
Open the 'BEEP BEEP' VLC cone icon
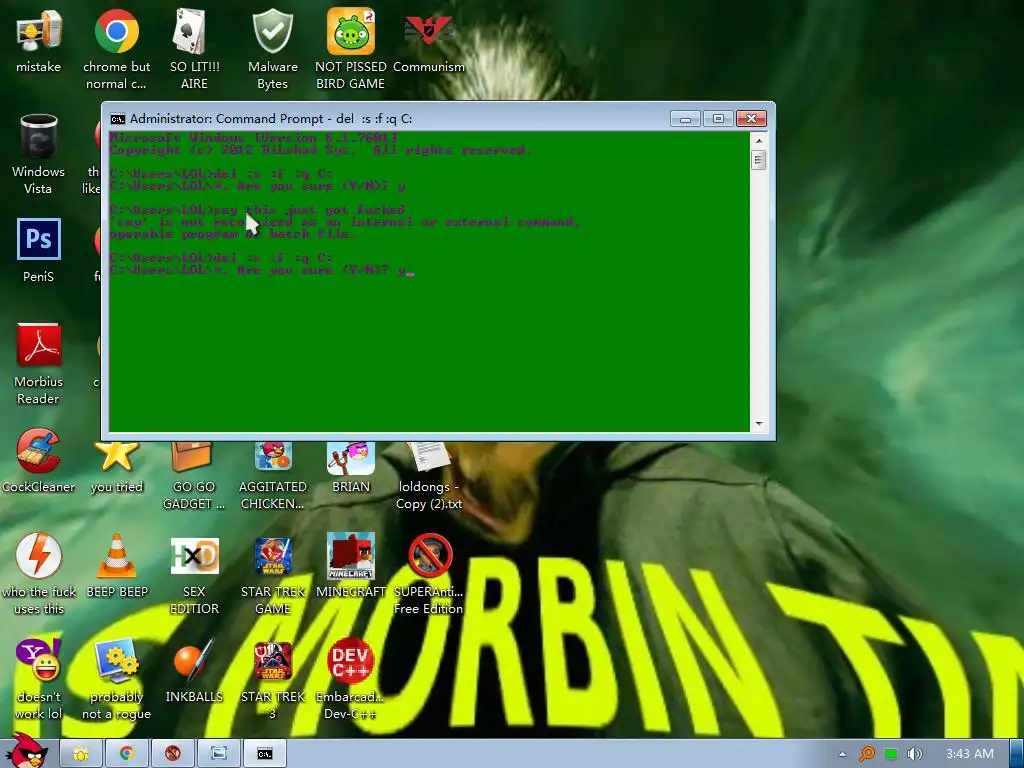point(117,566)
